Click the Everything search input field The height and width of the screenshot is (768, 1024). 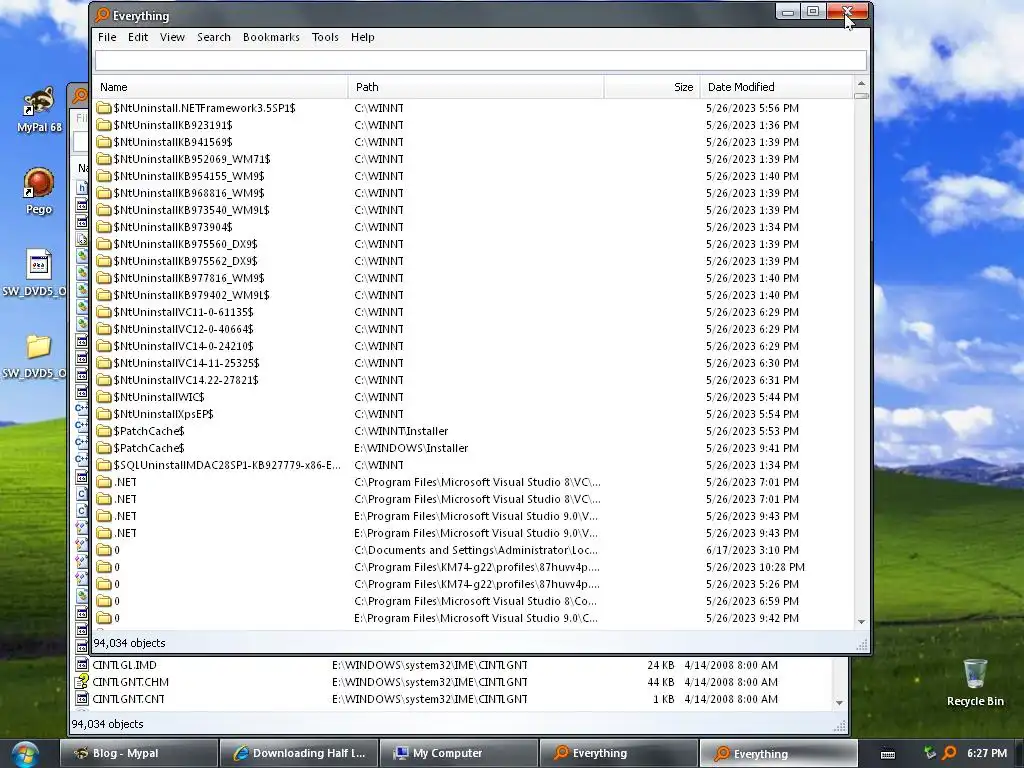(481, 61)
